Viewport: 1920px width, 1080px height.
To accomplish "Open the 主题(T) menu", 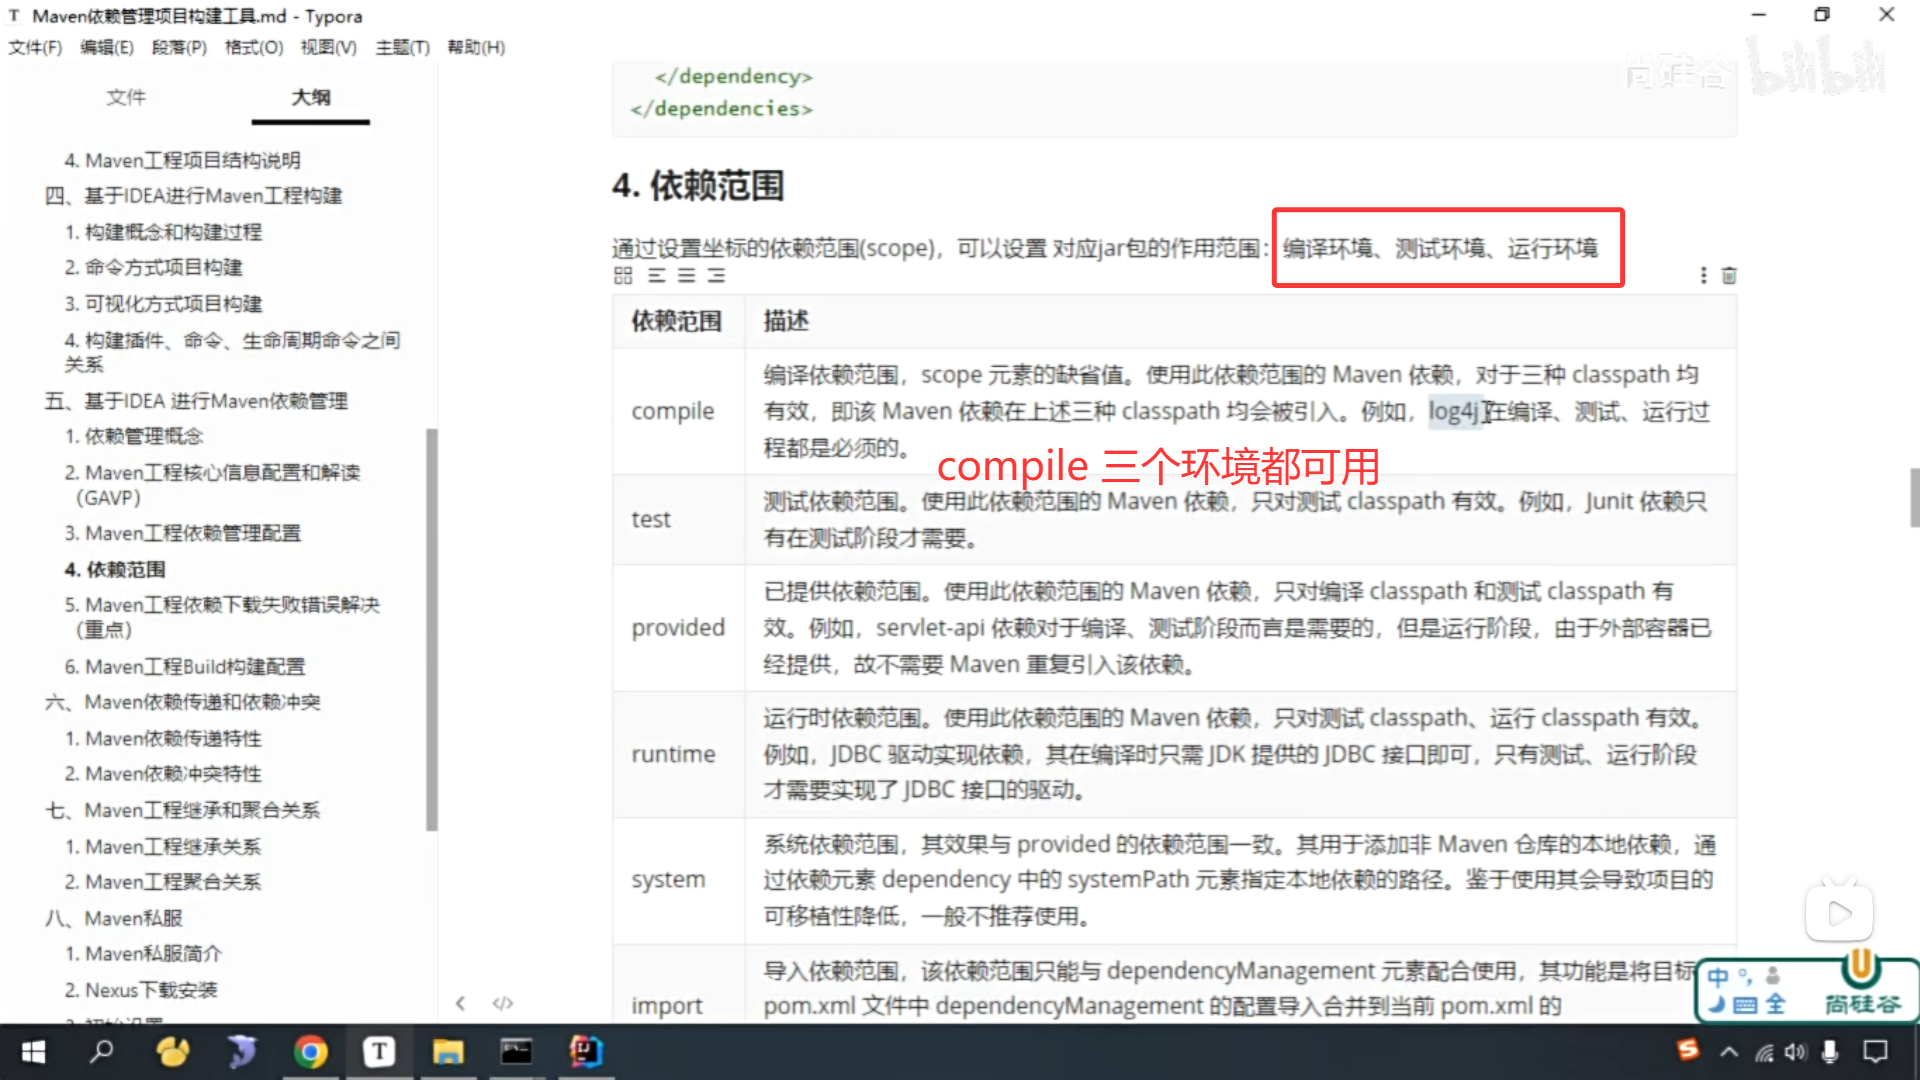I will click(402, 47).
